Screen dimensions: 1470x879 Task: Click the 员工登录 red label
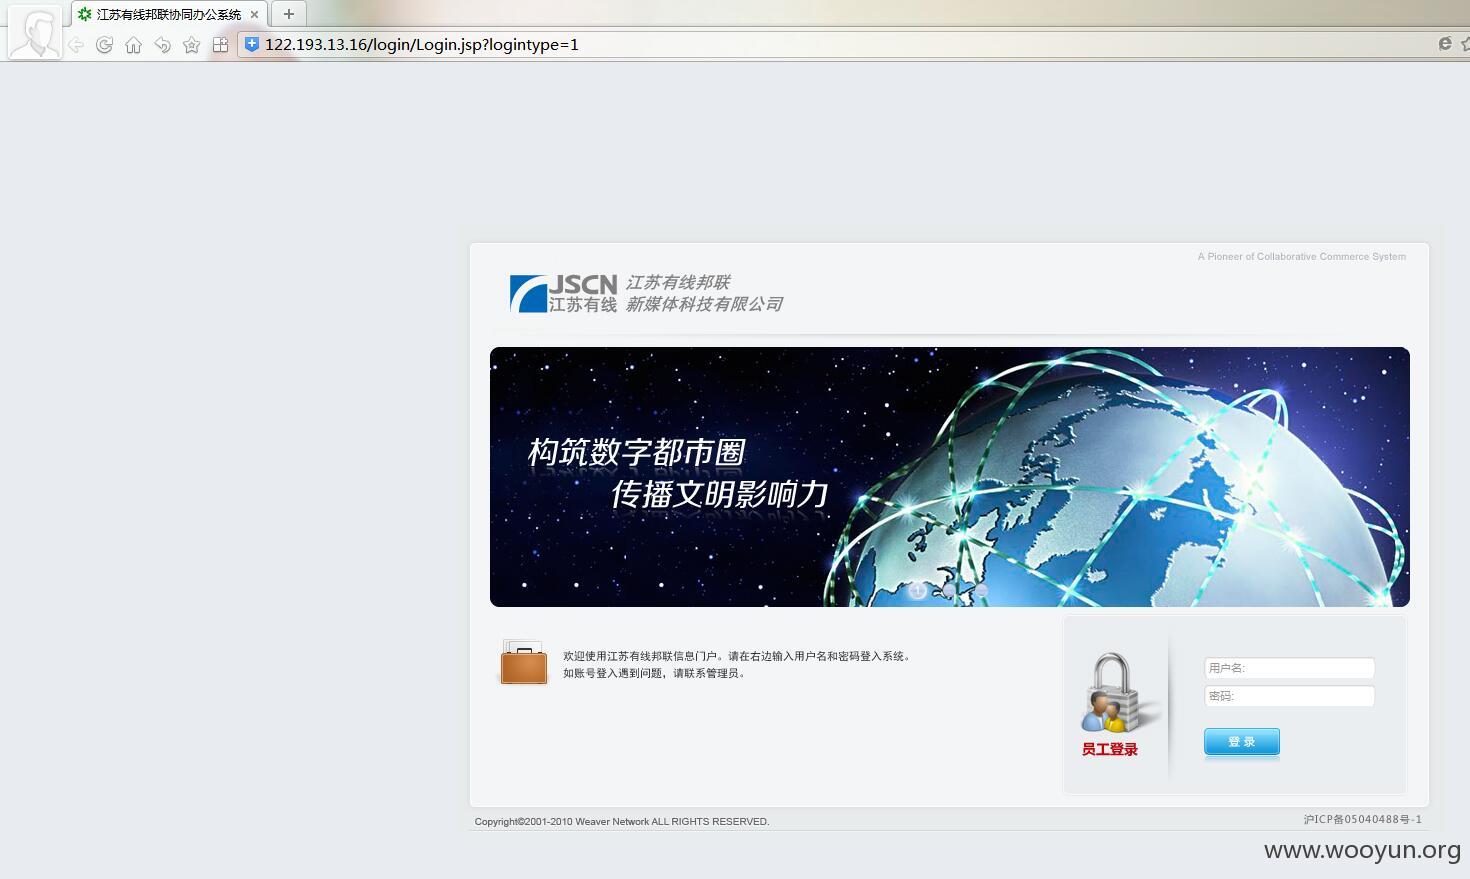click(1109, 749)
